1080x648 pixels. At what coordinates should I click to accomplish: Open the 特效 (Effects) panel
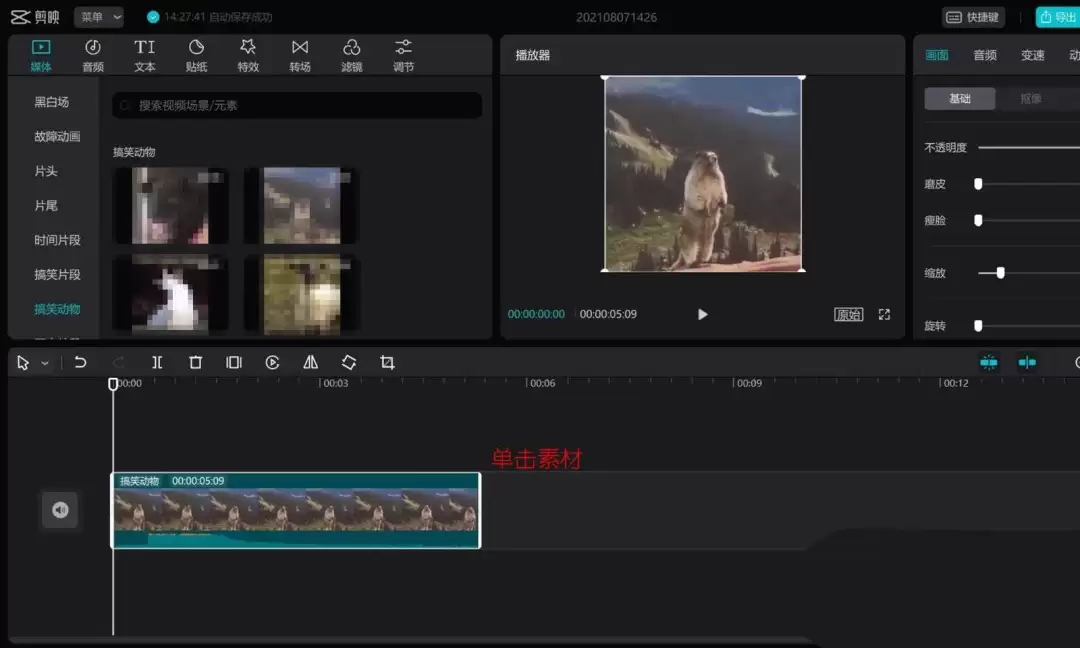click(249, 53)
